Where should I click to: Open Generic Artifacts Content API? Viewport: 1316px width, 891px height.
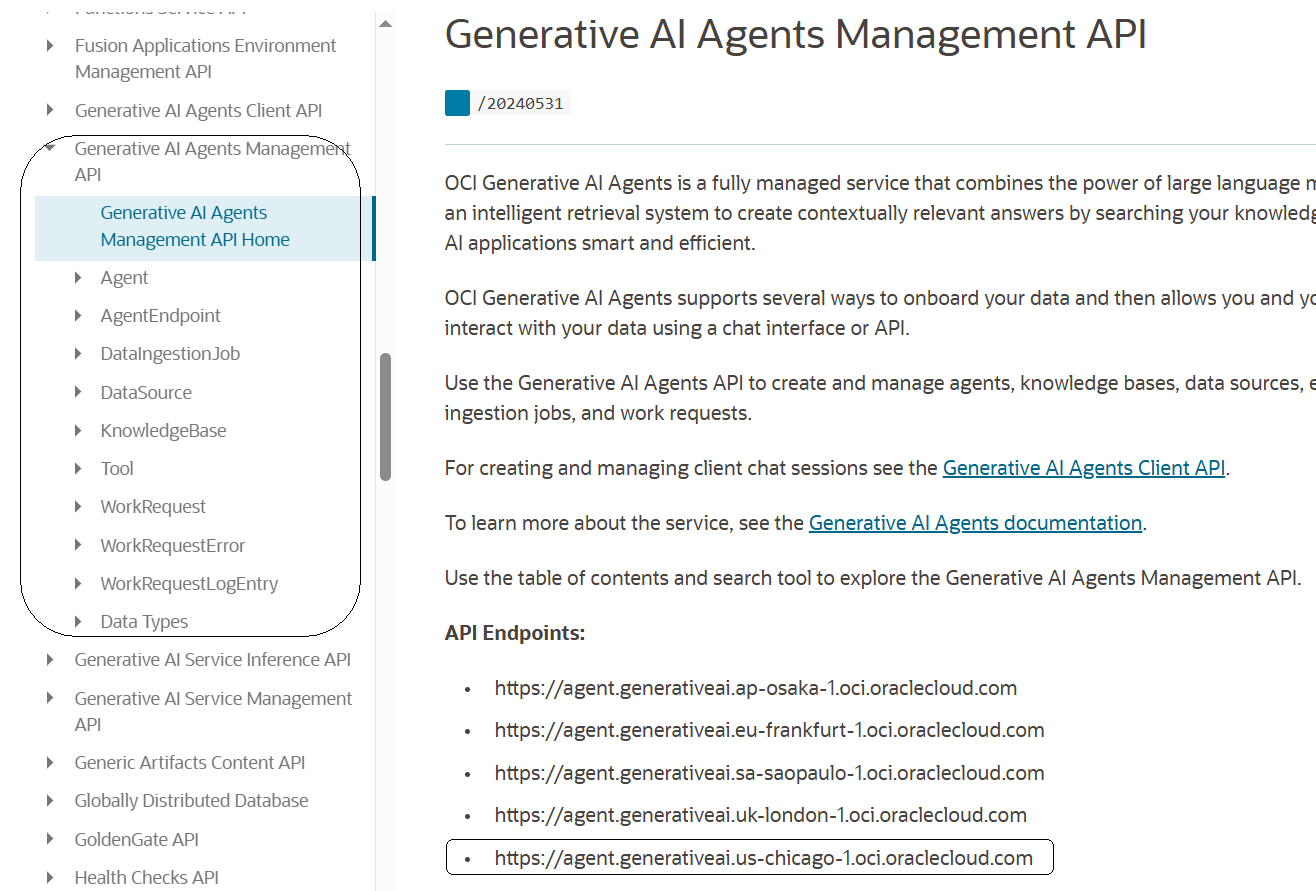tap(190, 763)
